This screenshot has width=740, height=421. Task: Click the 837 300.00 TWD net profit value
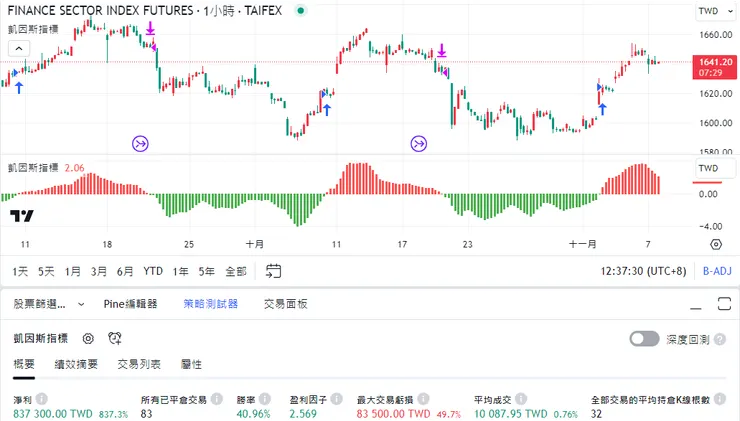click(x=52, y=414)
